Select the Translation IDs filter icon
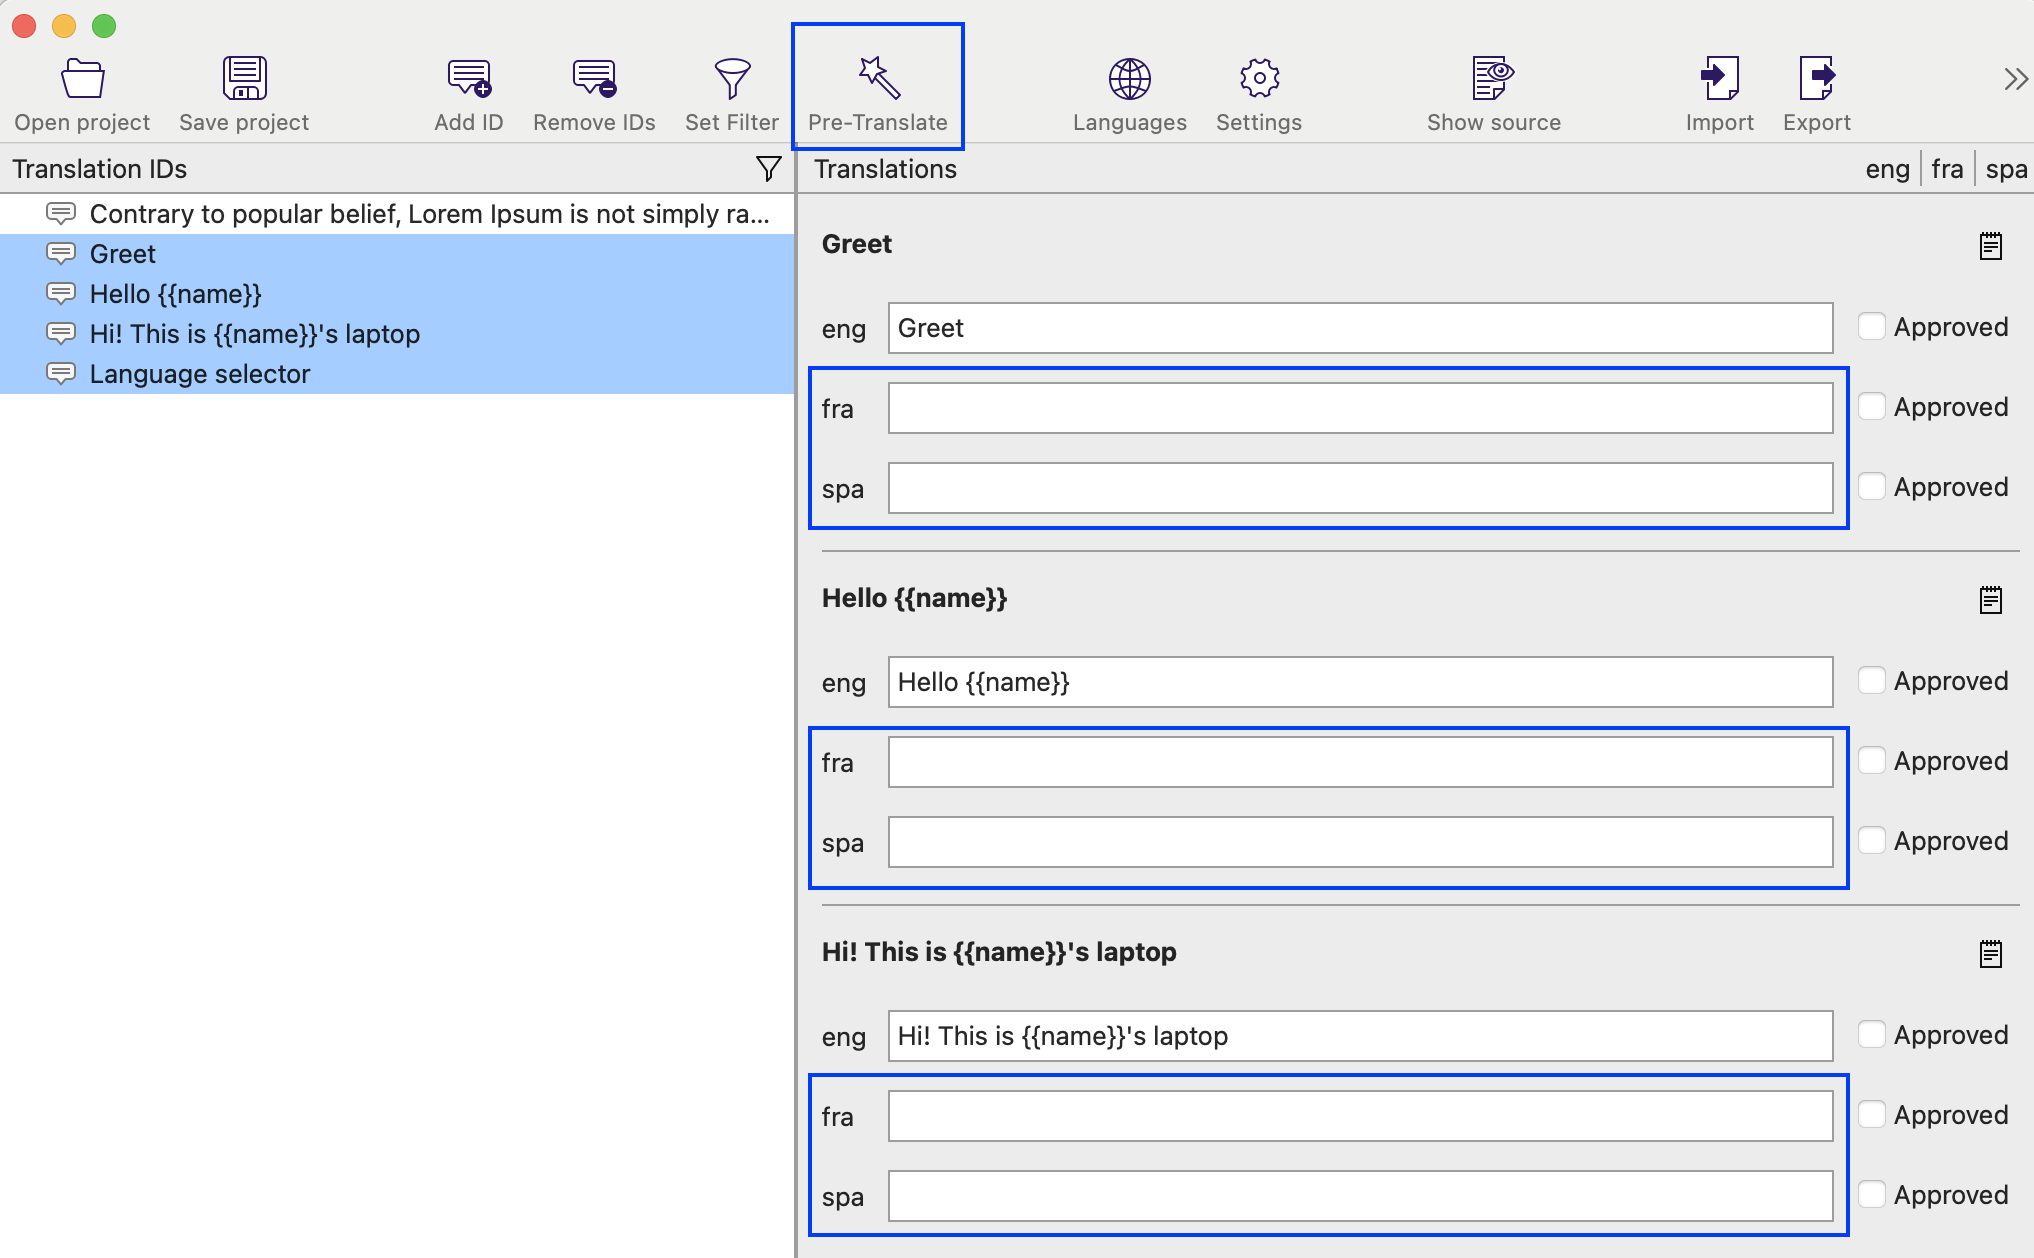Screen dimensions: 2034x1258 769,169
